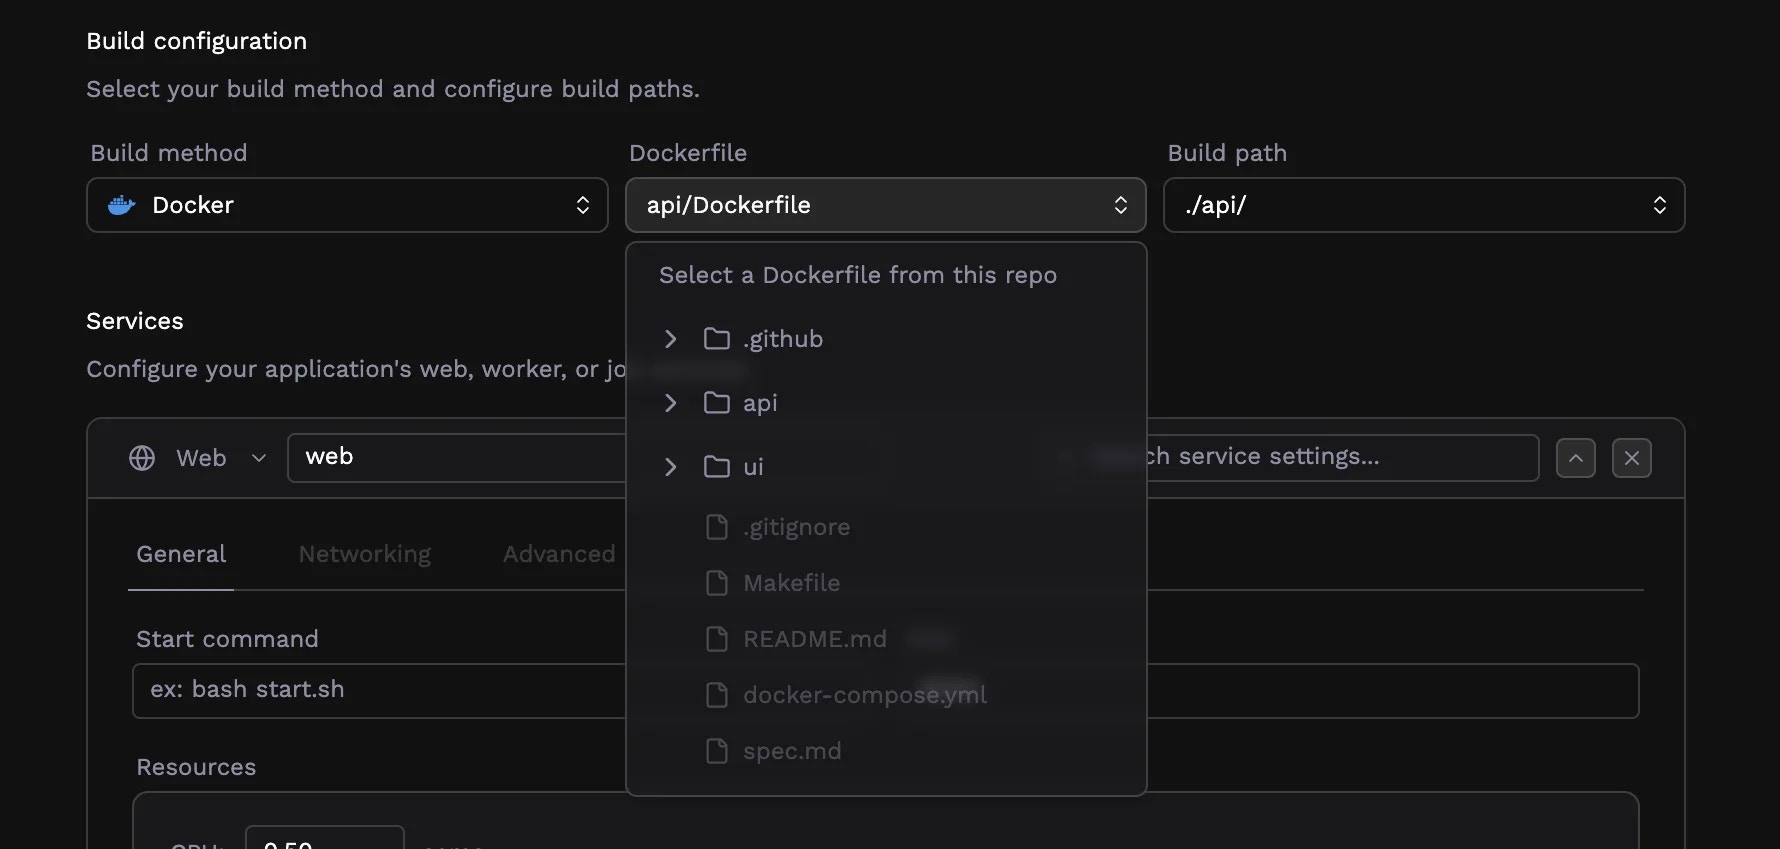This screenshot has height=849, width=1780.
Task: Click the service name field containing web
Action: click(x=457, y=458)
